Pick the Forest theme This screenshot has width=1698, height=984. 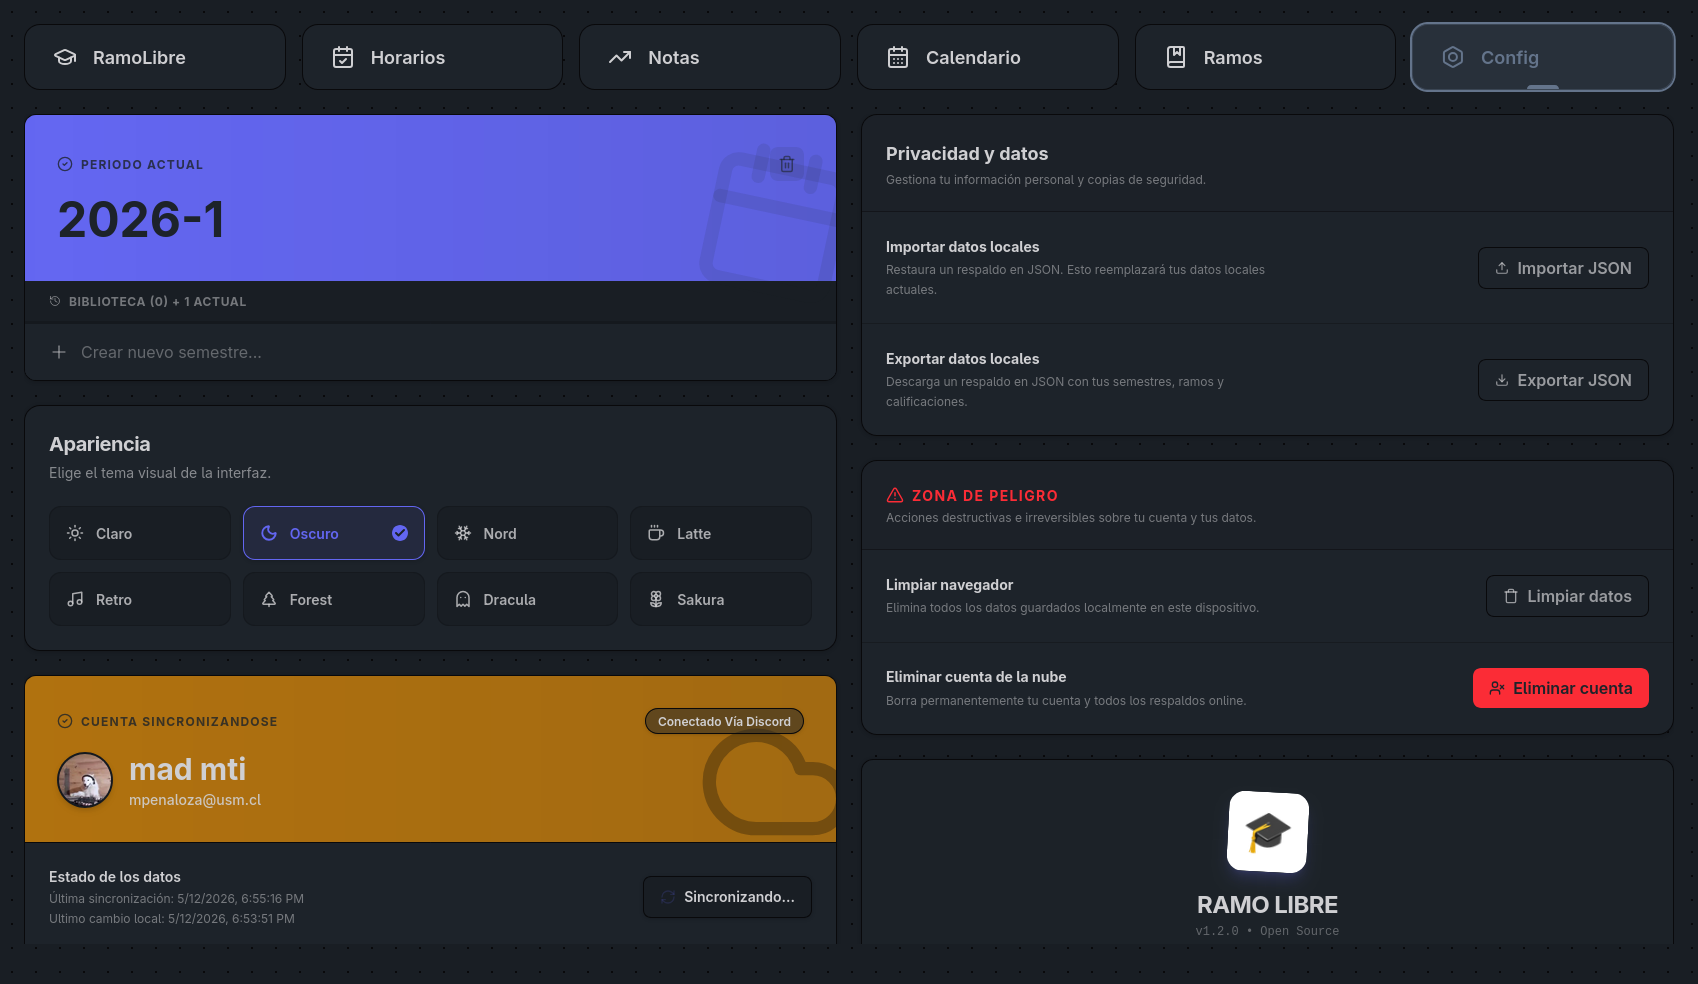(334, 599)
